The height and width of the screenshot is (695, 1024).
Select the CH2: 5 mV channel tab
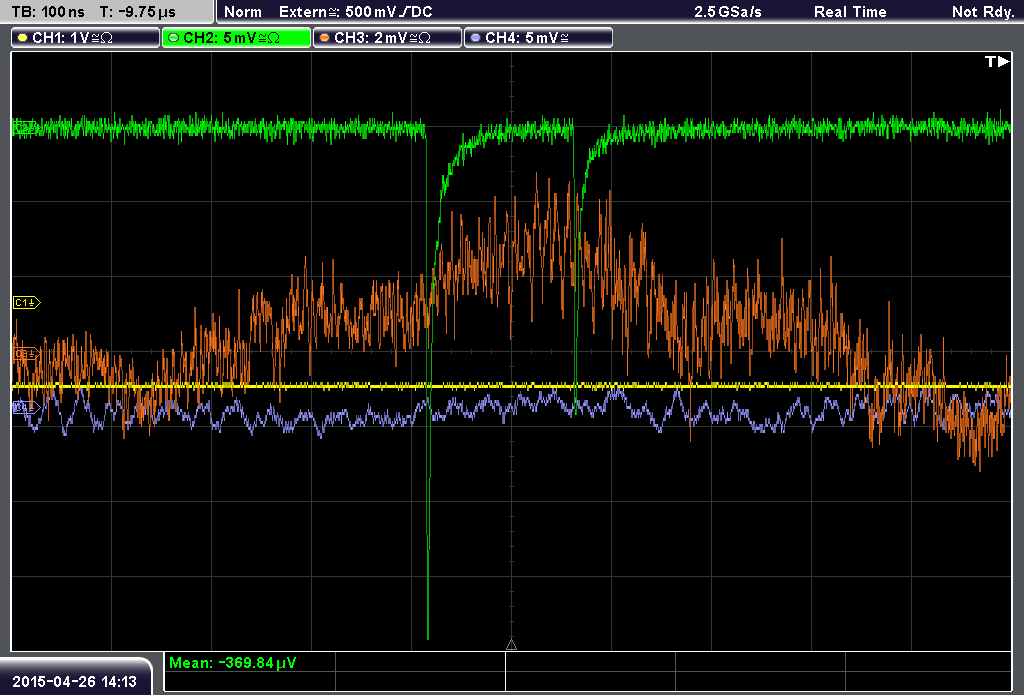pyautogui.click(x=236, y=38)
